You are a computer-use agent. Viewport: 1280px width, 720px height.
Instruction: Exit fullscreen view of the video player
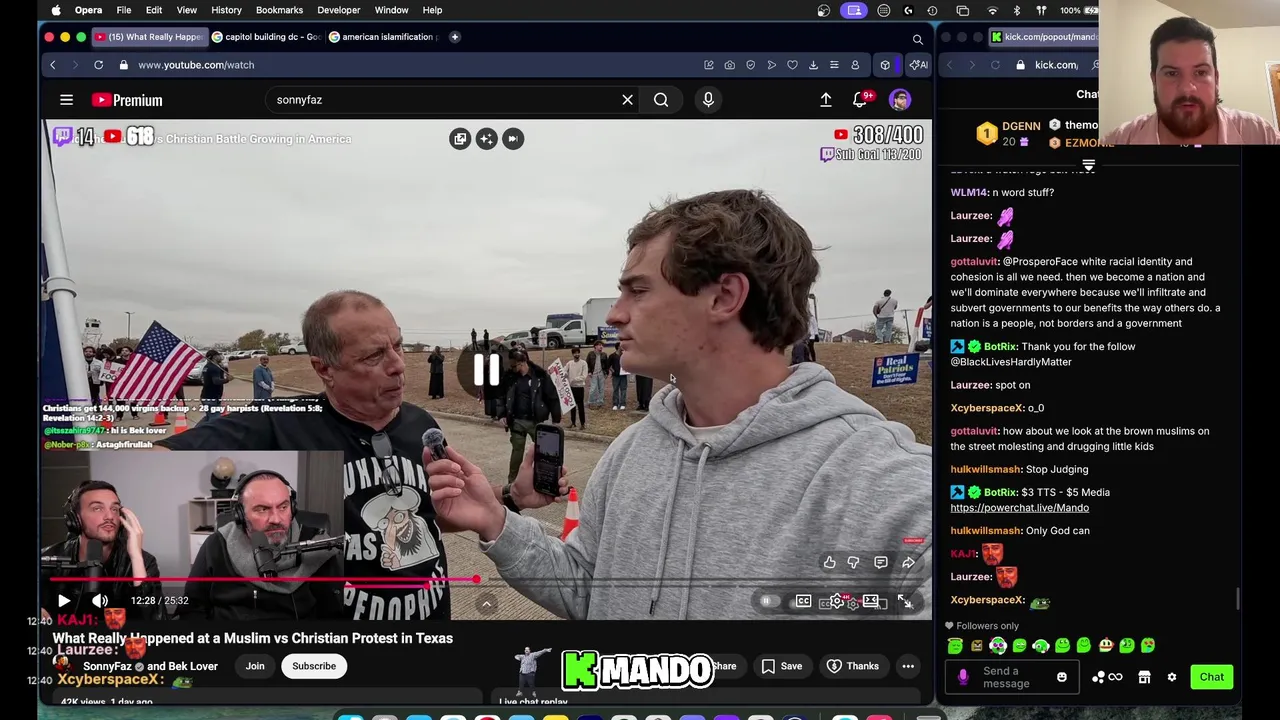905,602
